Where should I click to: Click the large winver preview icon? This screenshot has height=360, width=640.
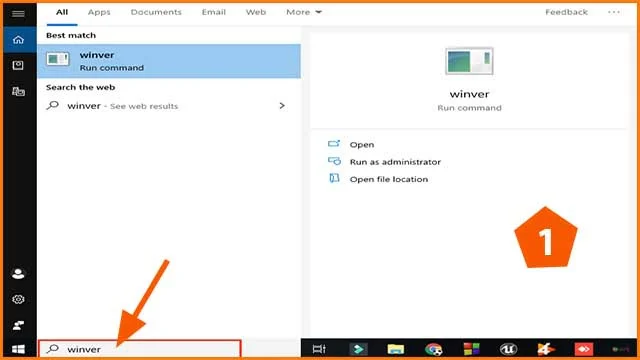point(469,61)
